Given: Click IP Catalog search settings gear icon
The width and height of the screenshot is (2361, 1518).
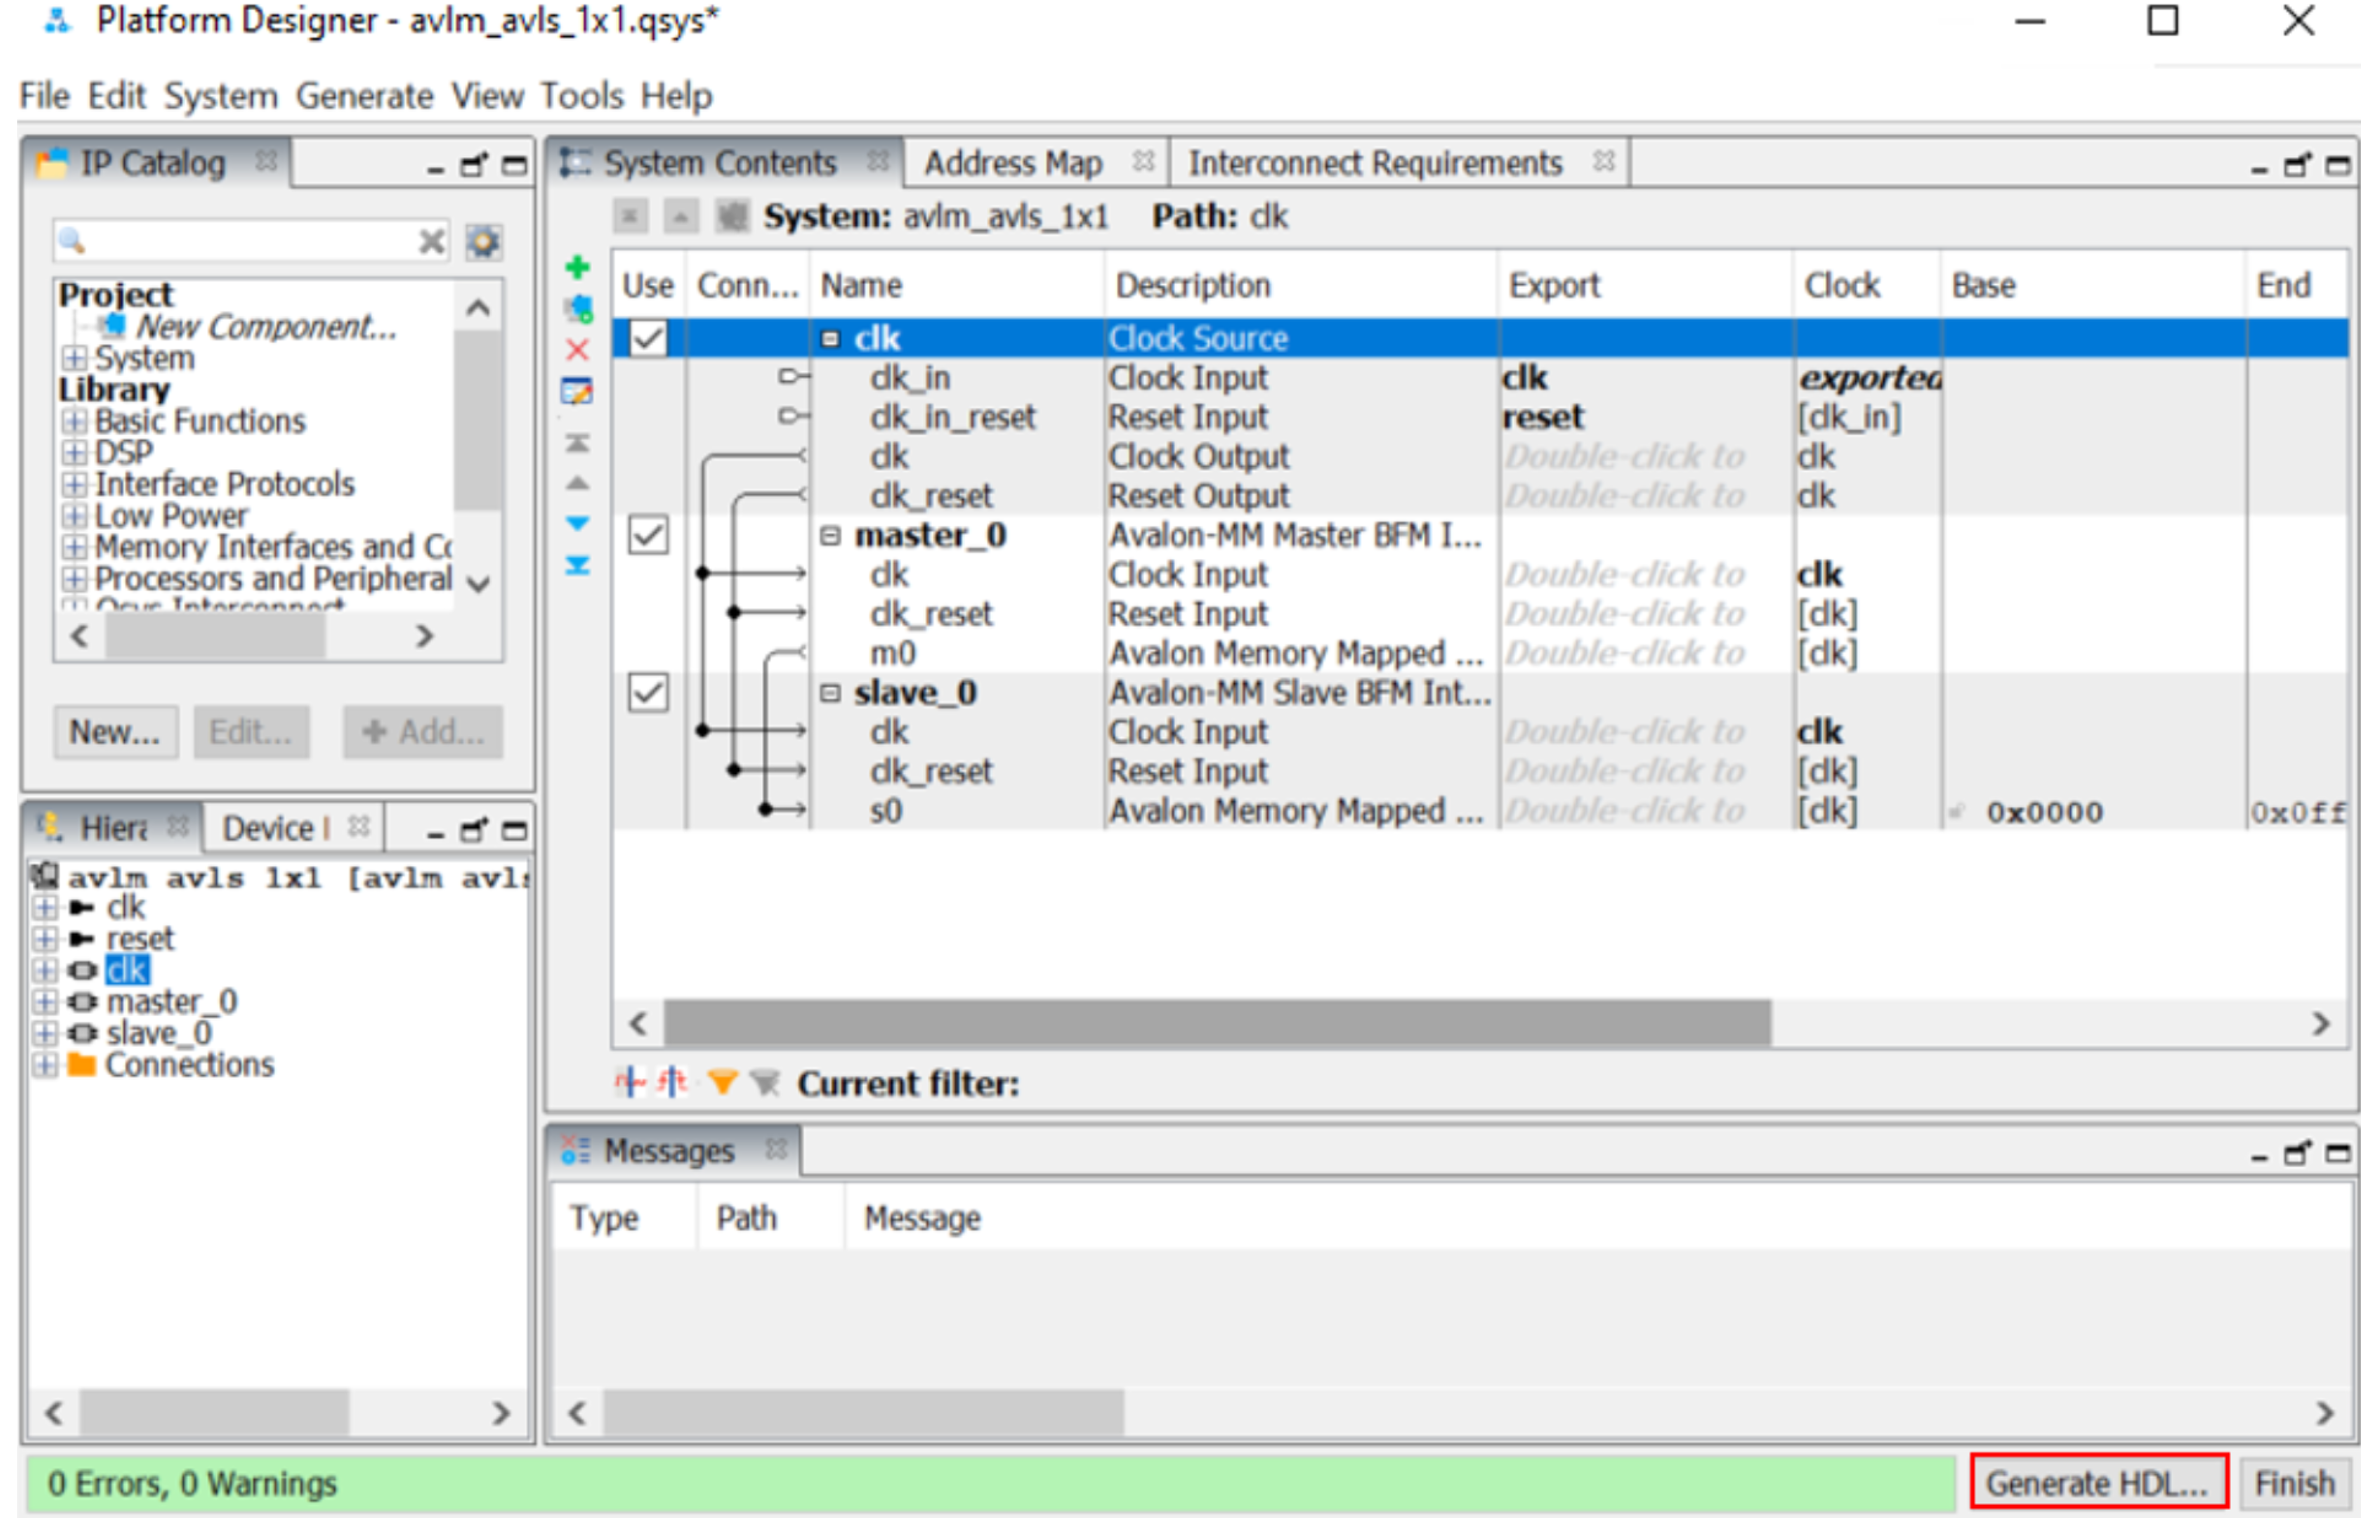Looking at the screenshot, I should 484,241.
